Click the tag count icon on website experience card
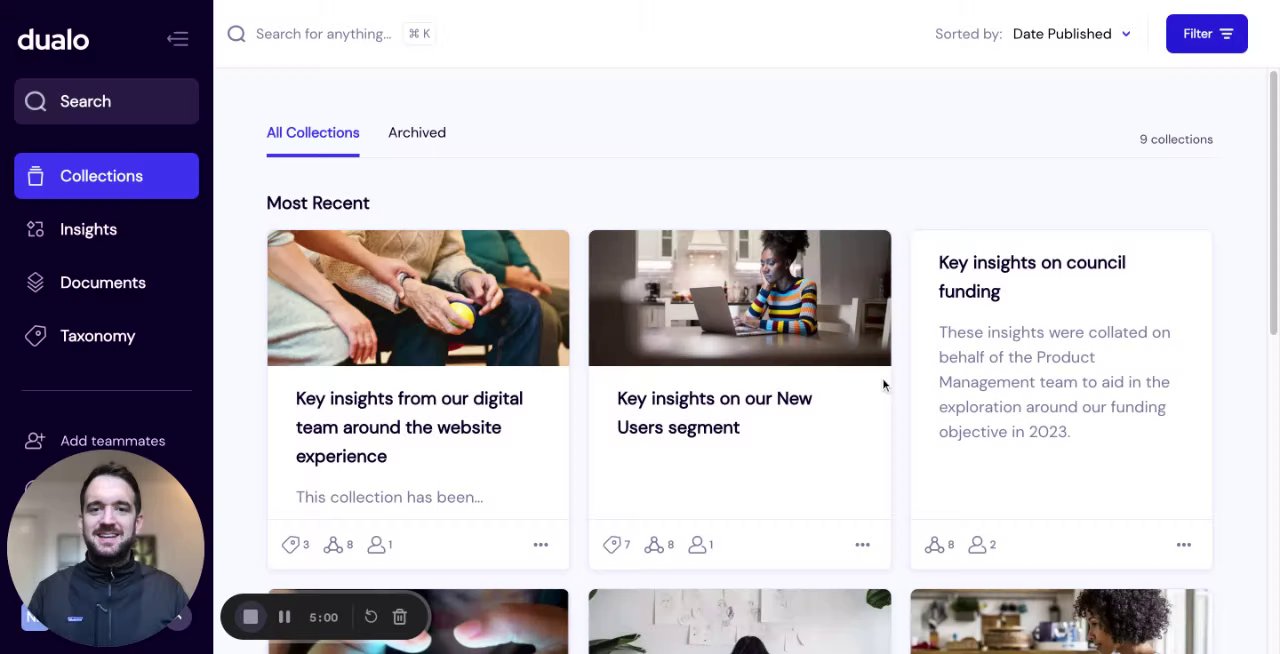This screenshot has height=654, width=1280. pos(290,545)
